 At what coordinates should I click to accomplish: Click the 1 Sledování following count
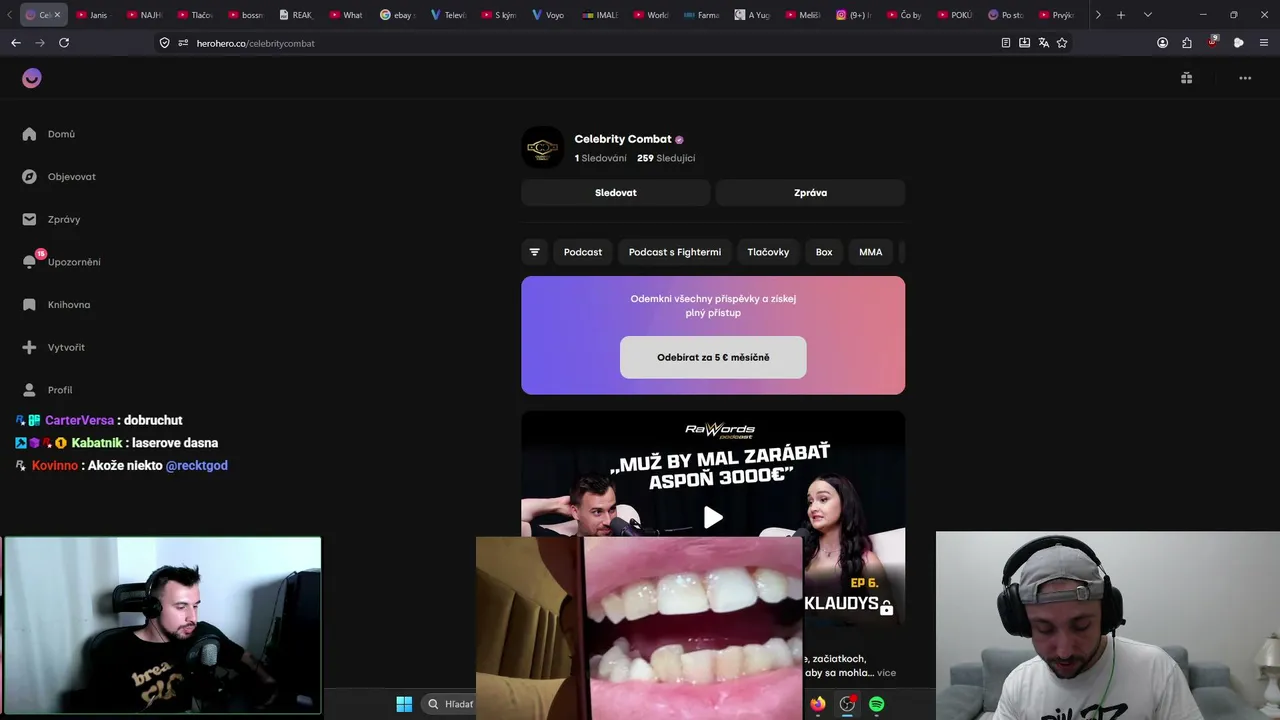[601, 158]
